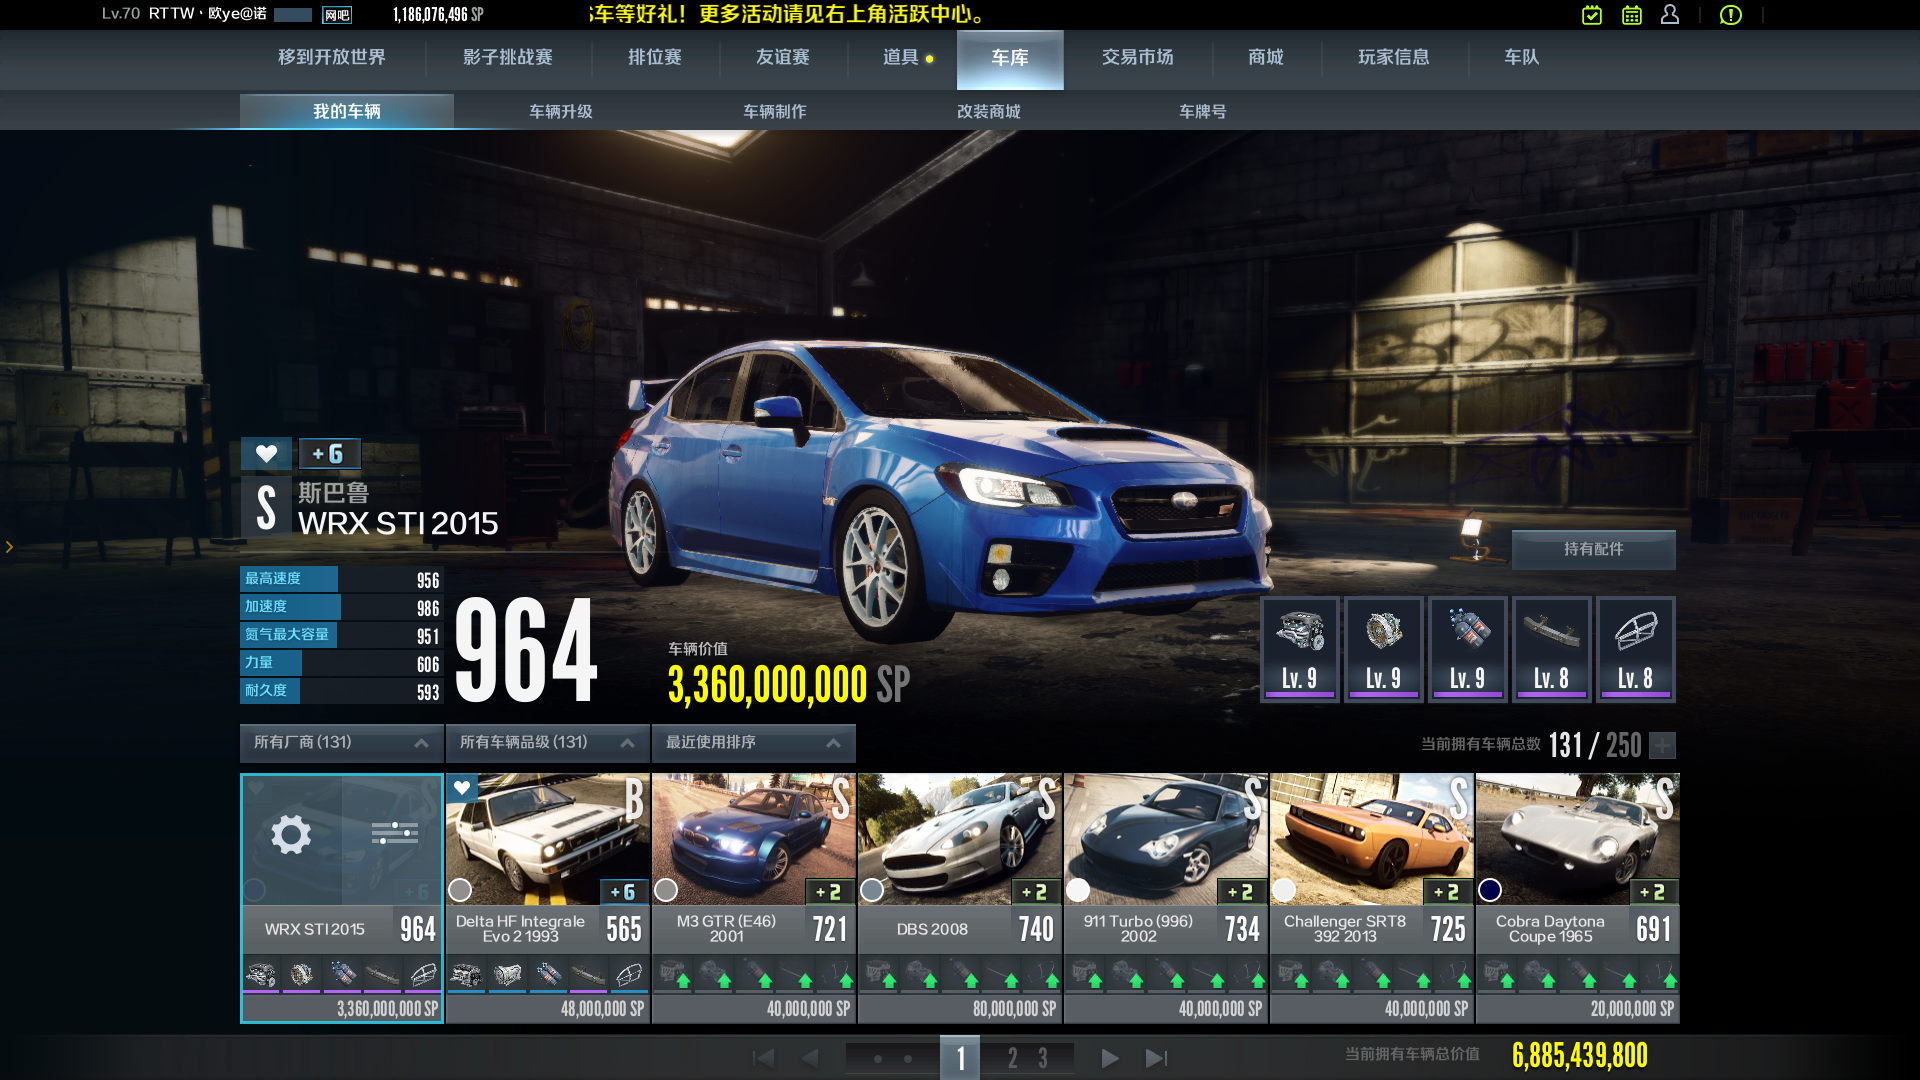Toggle favorite heart on WRX STI 2015

coord(266,454)
